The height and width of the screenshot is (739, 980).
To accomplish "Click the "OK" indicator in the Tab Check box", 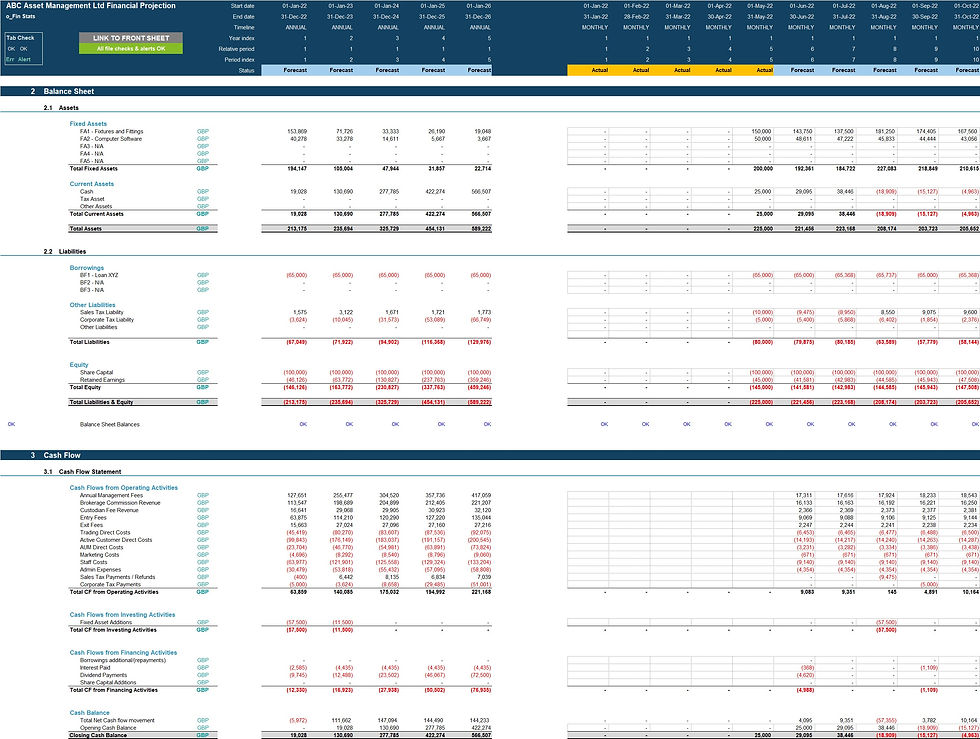I will point(11,48).
